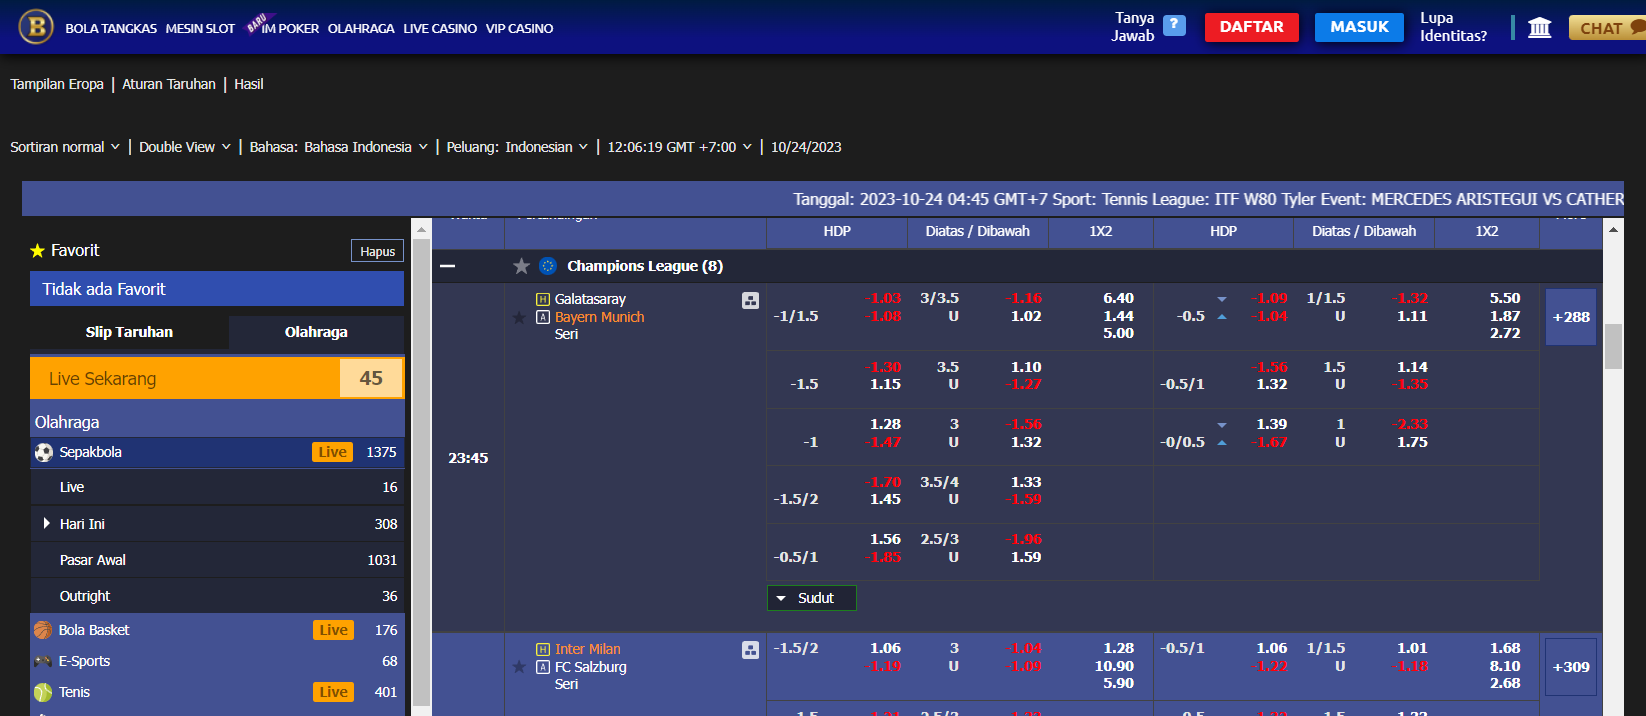Select Pasar Awal in the sidebar
The height and width of the screenshot is (716, 1646).
(217, 560)
